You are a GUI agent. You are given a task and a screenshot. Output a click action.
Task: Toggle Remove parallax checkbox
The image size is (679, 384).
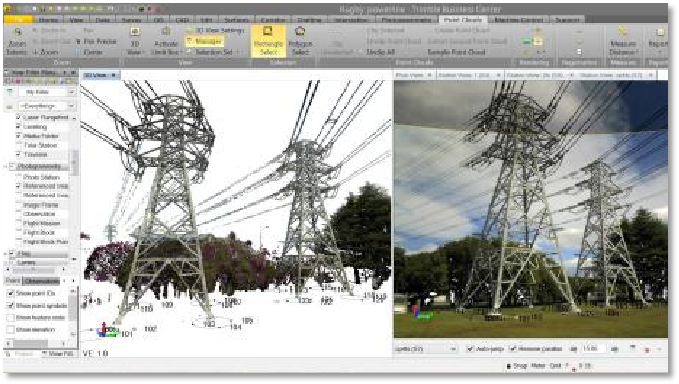coord(513,349)
